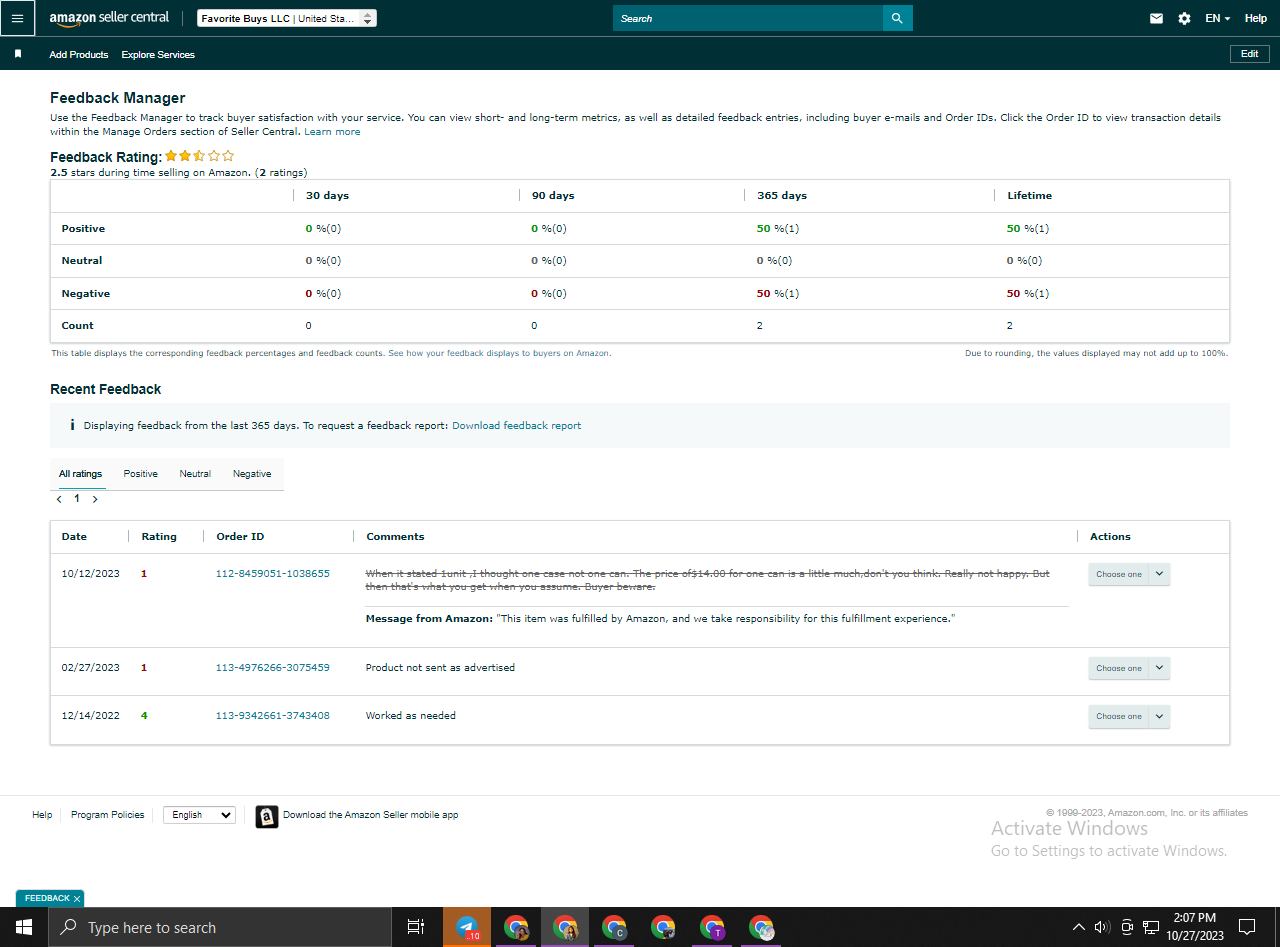Switch to the All ratings tab
The height and width of the screenshot is (947, 1280).
(80, 474)
